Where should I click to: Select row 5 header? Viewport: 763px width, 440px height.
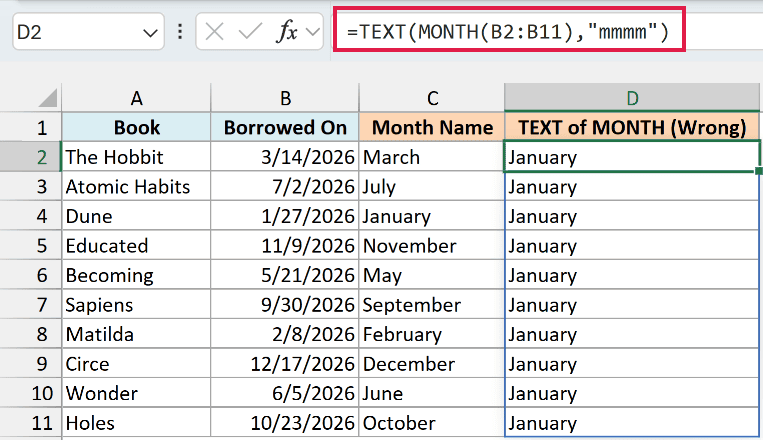[31, 245]
